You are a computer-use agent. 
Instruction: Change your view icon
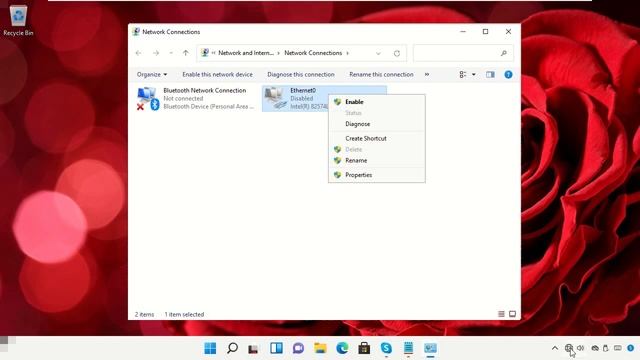(x=463, y=74)
